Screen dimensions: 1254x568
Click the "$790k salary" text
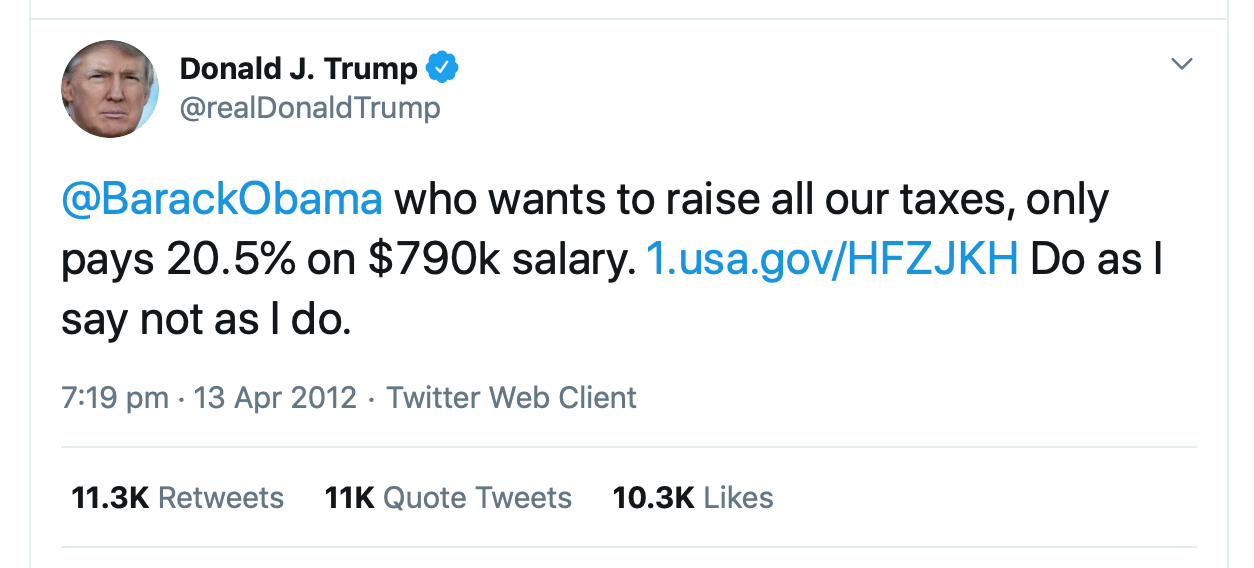[x=502, y=260]
